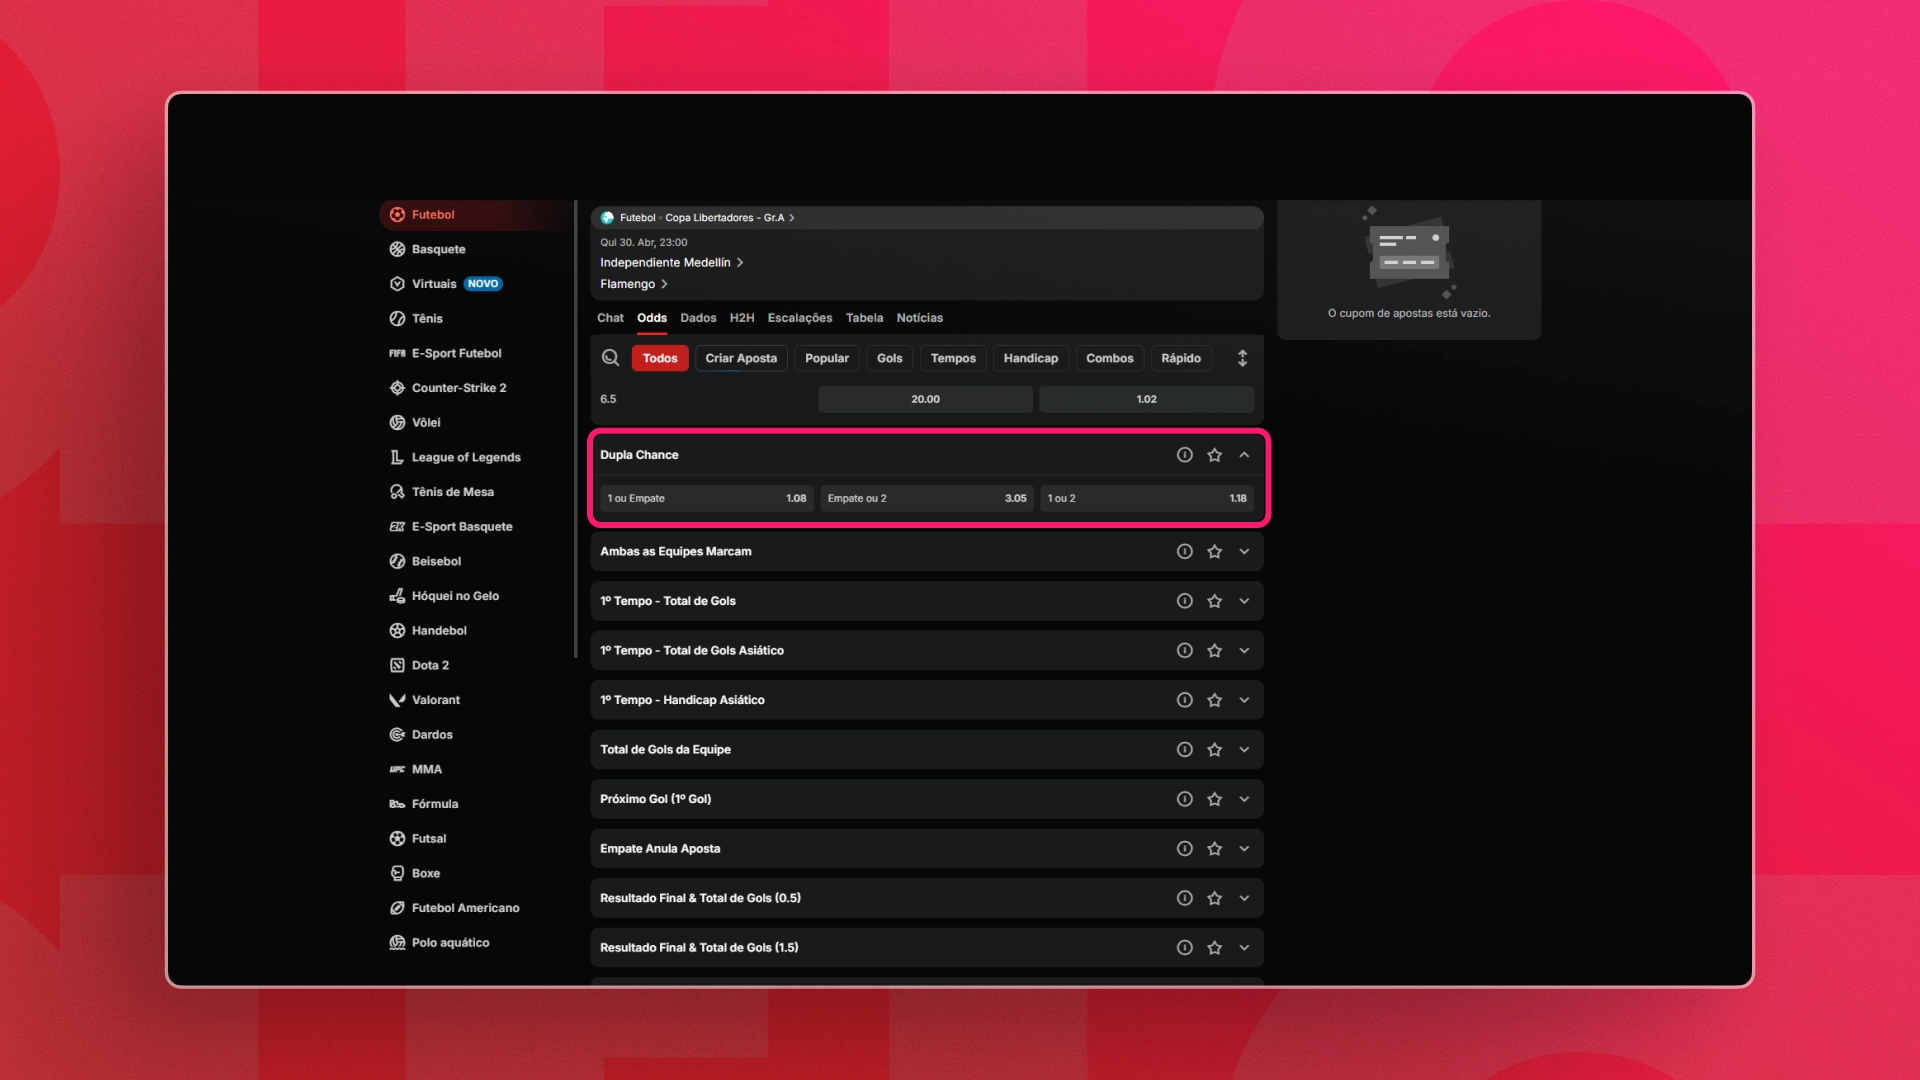The width and height of the screenshot is (1920, 1080).
Task: Favorite the Dupla Chance market star
Action: (1214, 455)
